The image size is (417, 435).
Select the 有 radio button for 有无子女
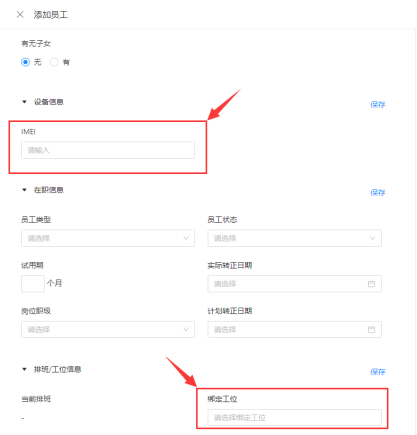(x=54, y=62)
